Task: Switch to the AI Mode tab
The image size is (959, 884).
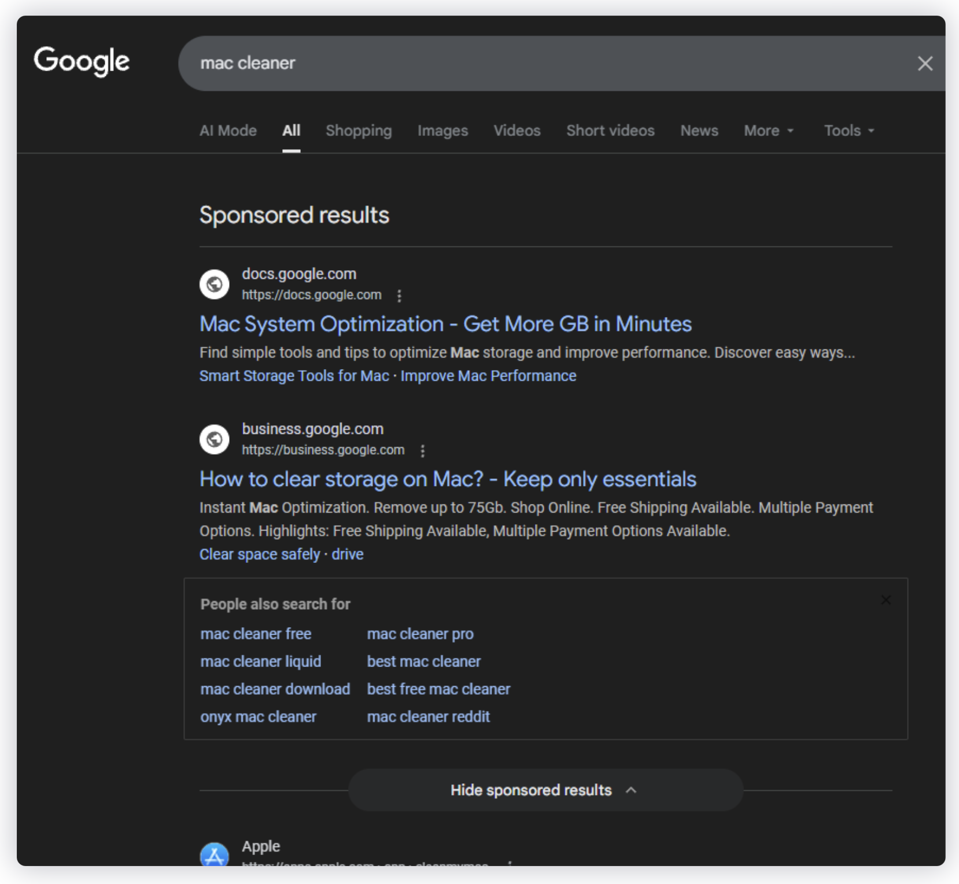Action: coord(227,130)
